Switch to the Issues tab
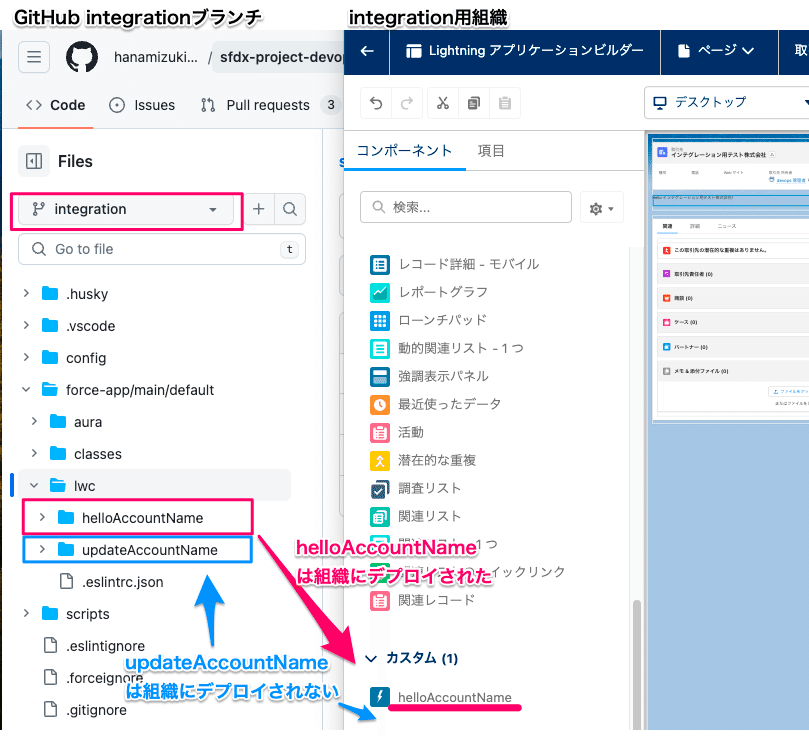Screen dimensions: 809x736 click(x=142, y=105)
